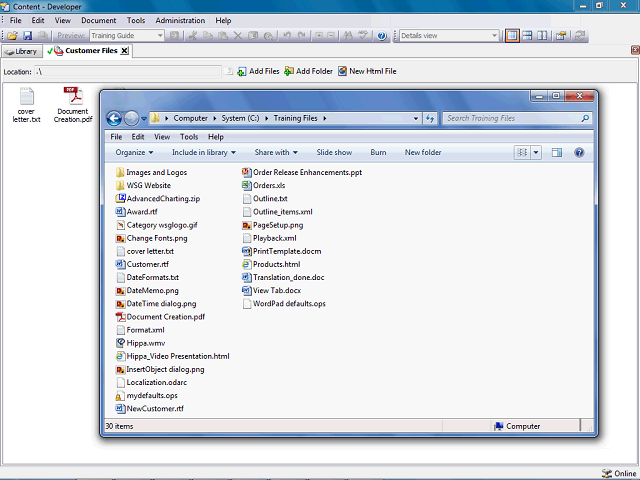Click the Delete X toolbar icon

[x=238, y=36]
